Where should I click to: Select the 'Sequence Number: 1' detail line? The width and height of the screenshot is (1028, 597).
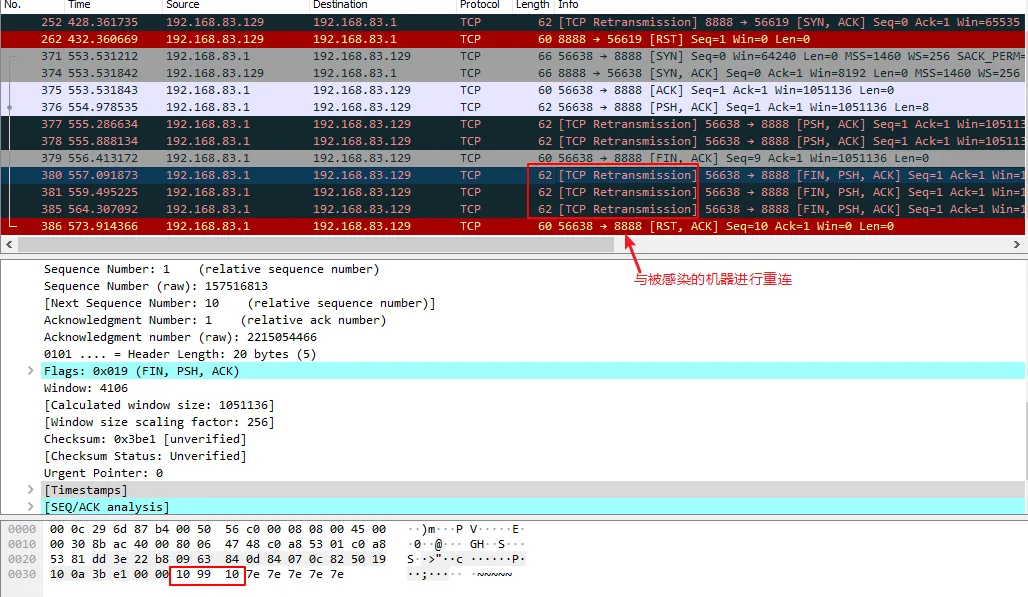coord(211,269)
